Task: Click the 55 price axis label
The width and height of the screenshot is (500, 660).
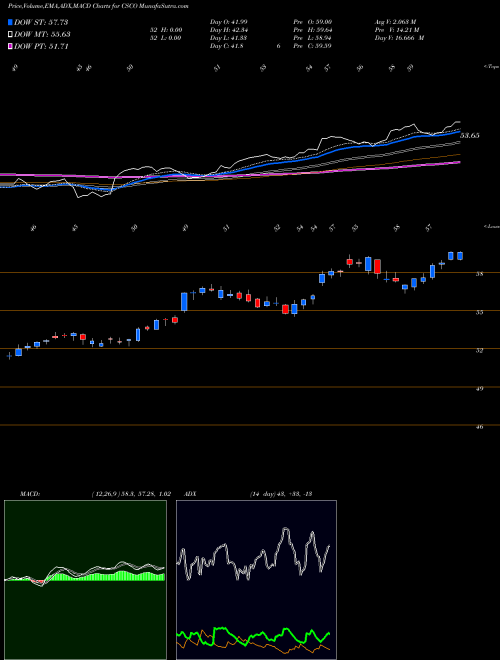Action: coord(479,312)
